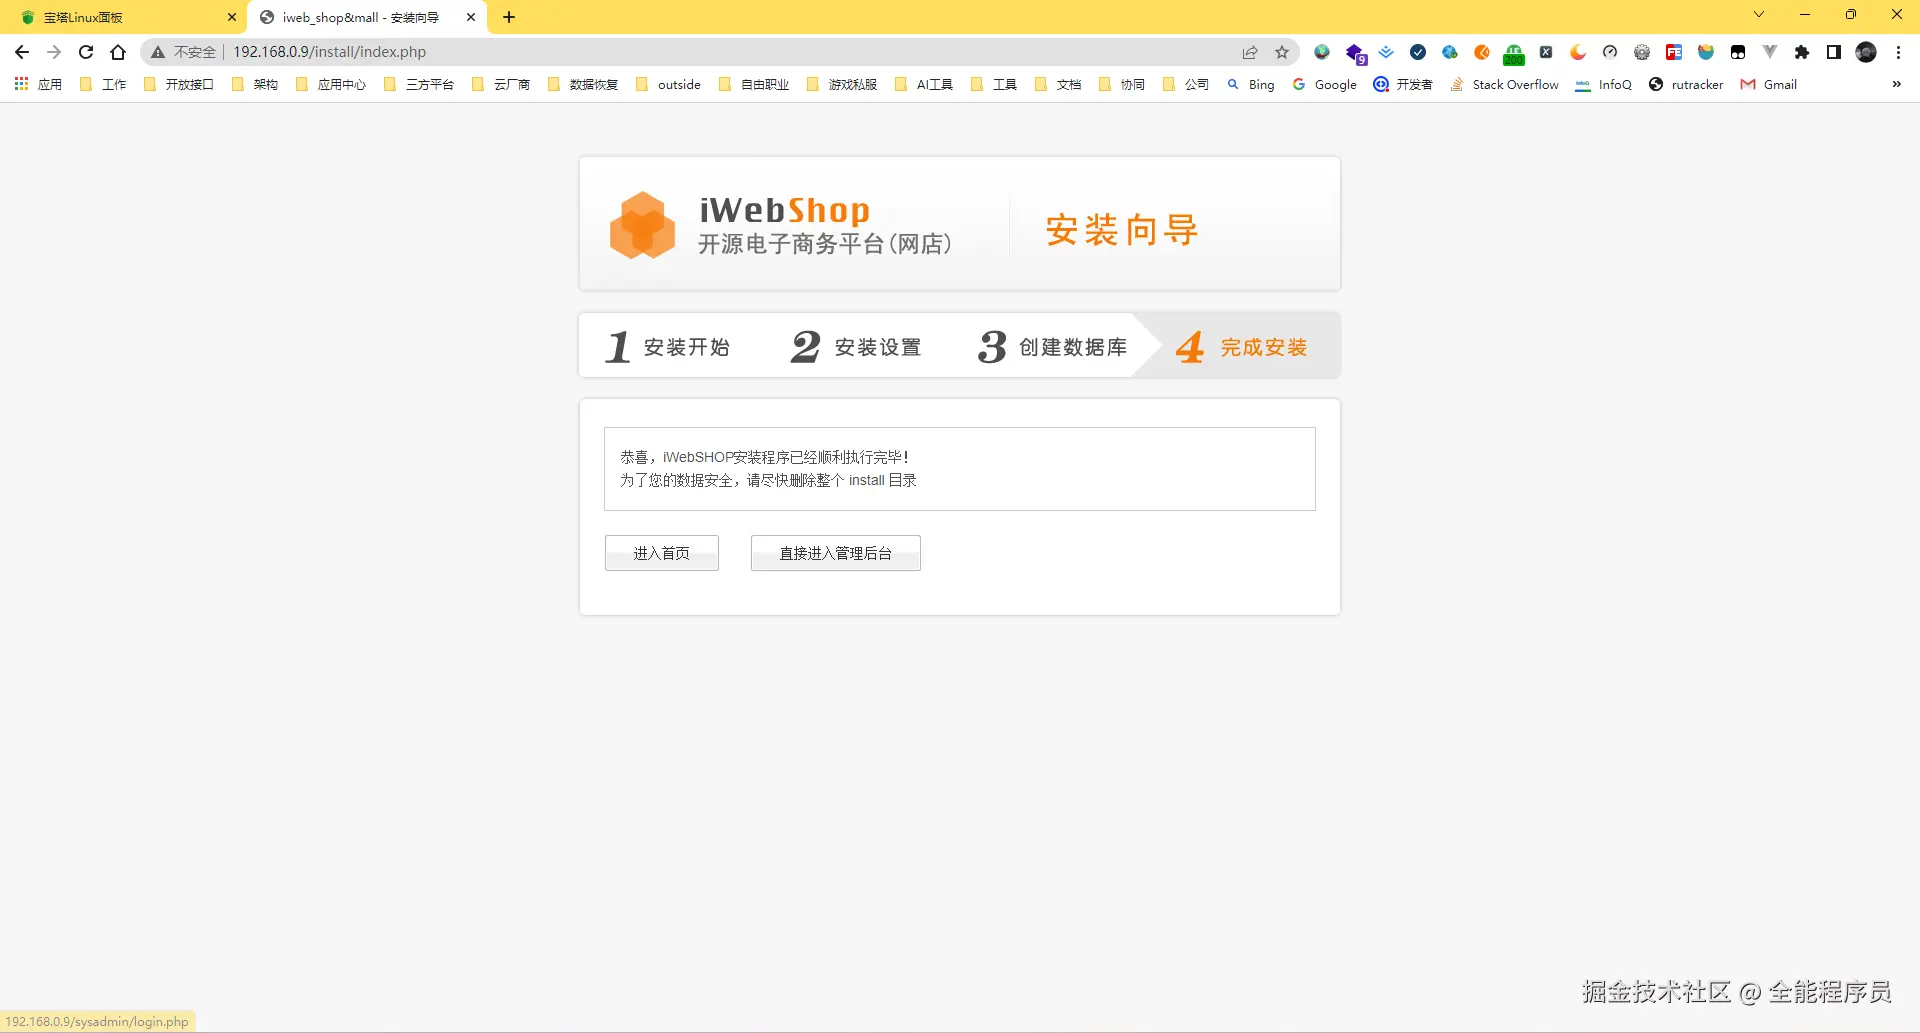Close the 宝塔Linux面板 tab

(x=232, y=17)
